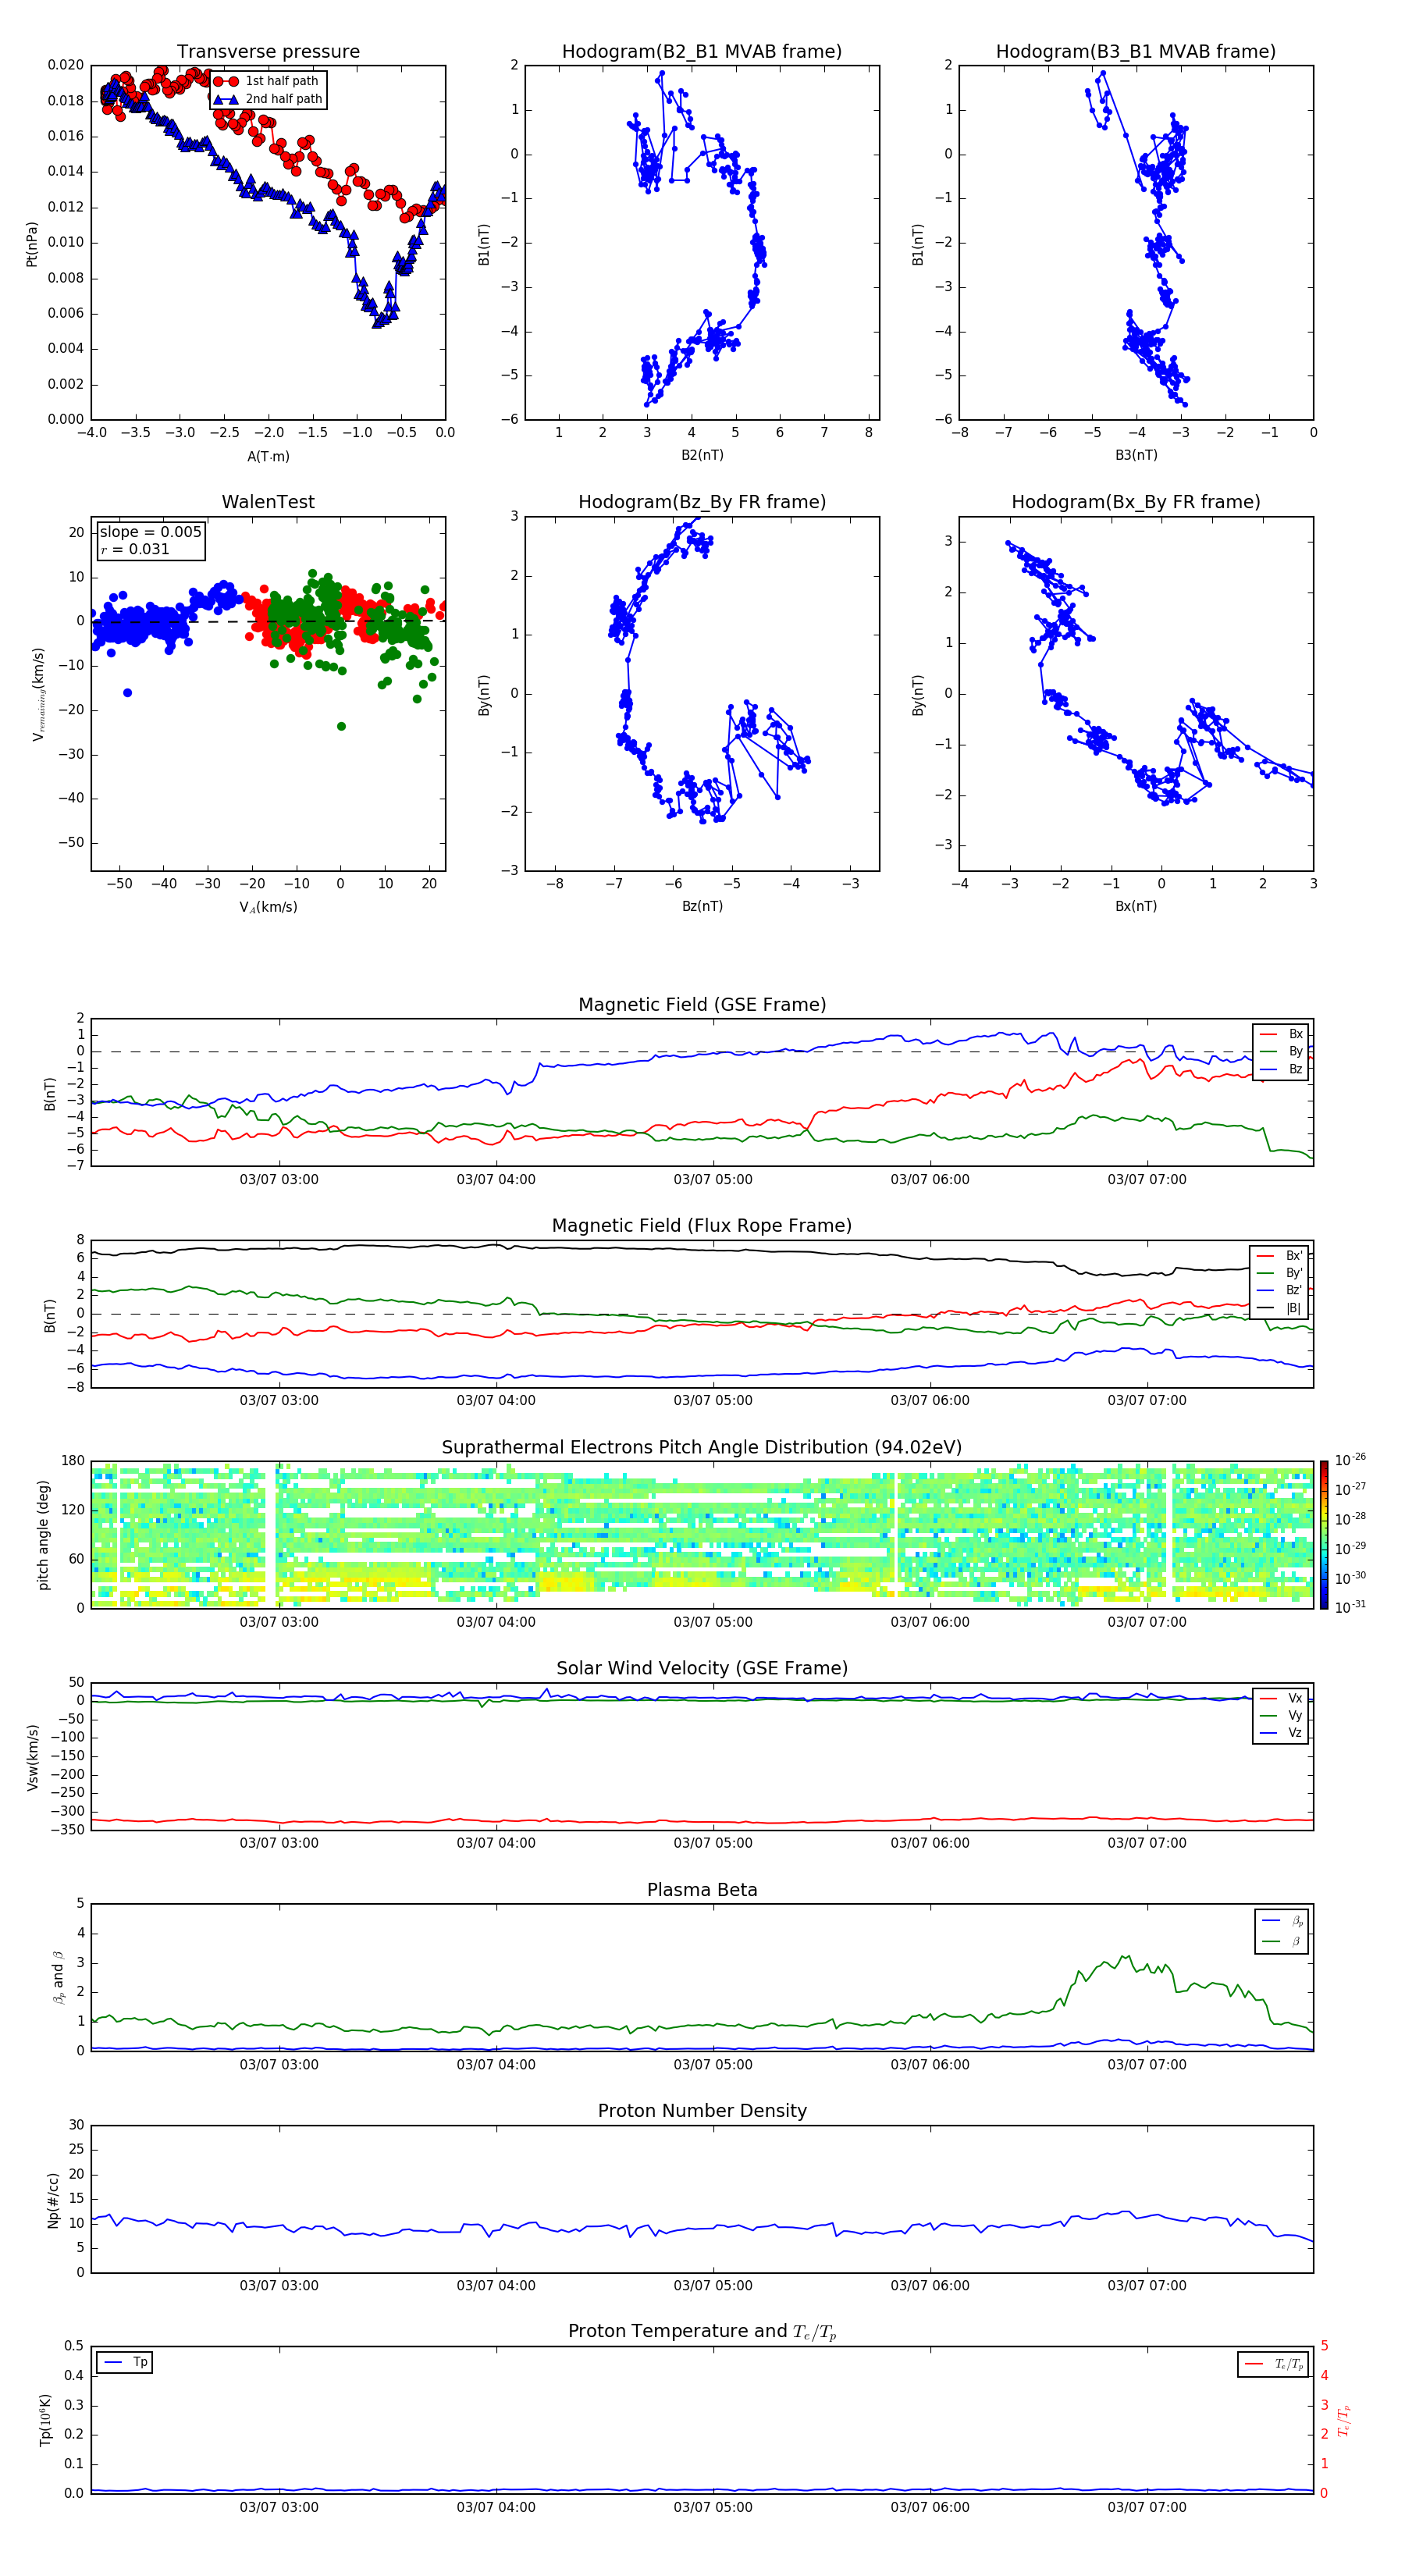The width and height of the screenshot is (1405, 2576).
Task: Click the βp legend entry in Plasma Beta
Action: coord(1282,1921)
